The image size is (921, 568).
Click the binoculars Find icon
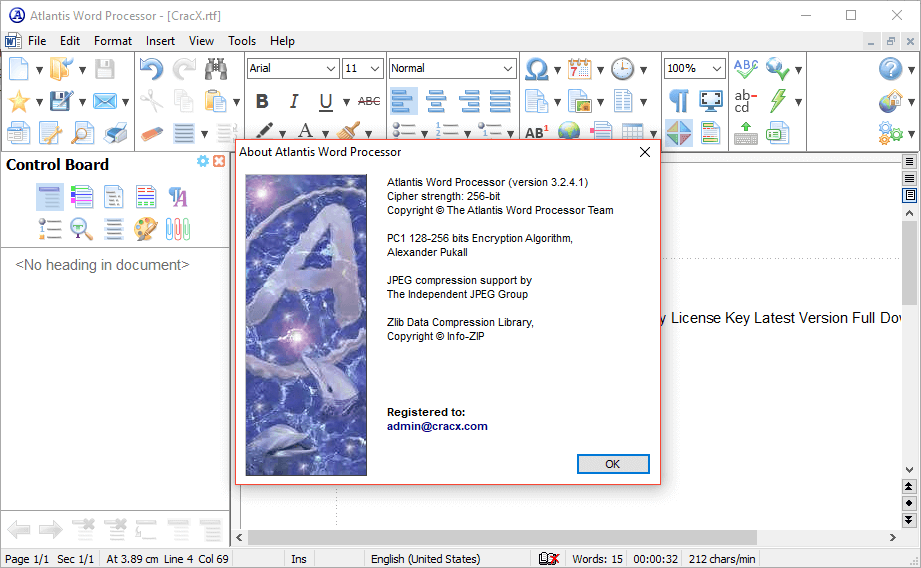pos(216,69)
